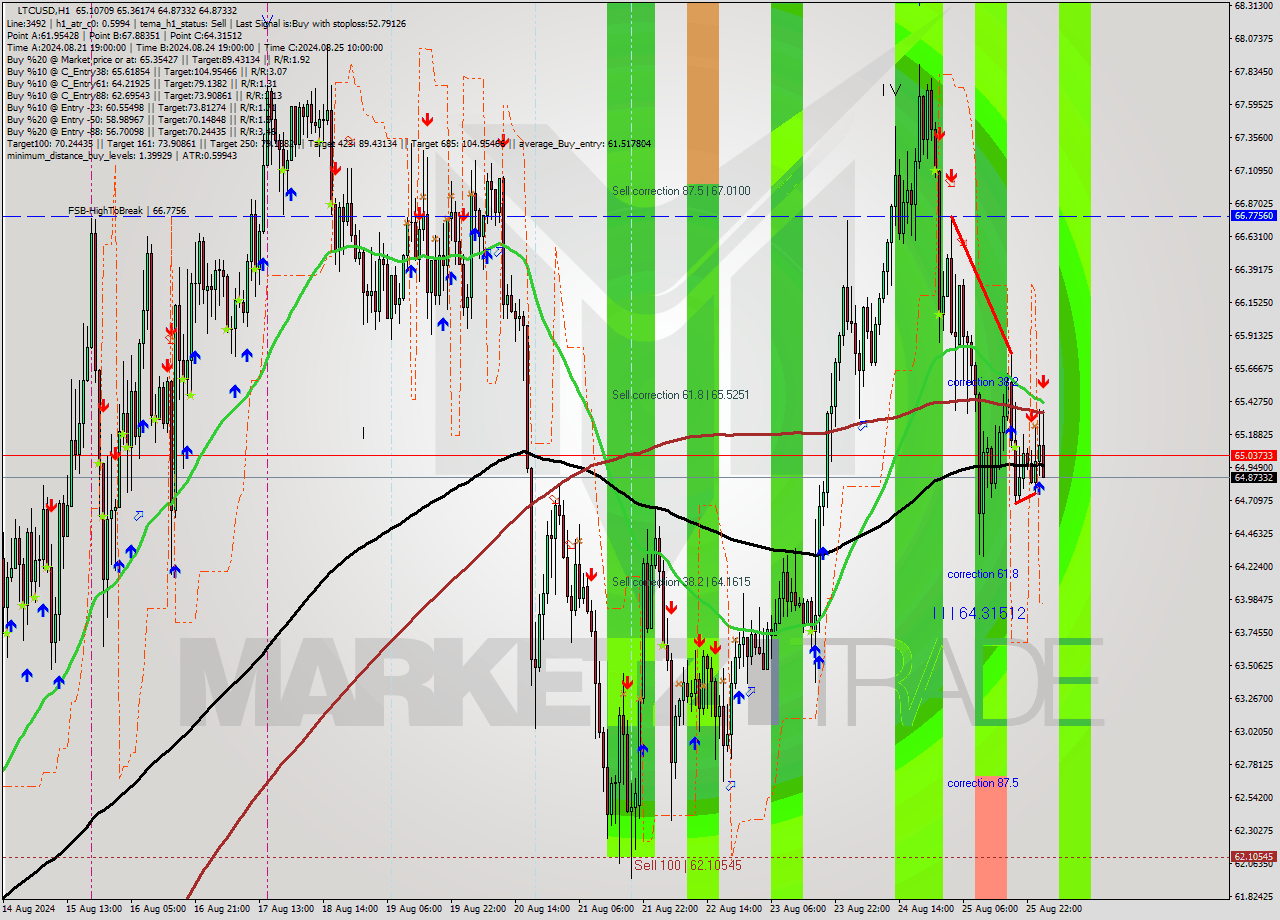Click the 64.22430 price scale value

click(x=1254, y=567)
